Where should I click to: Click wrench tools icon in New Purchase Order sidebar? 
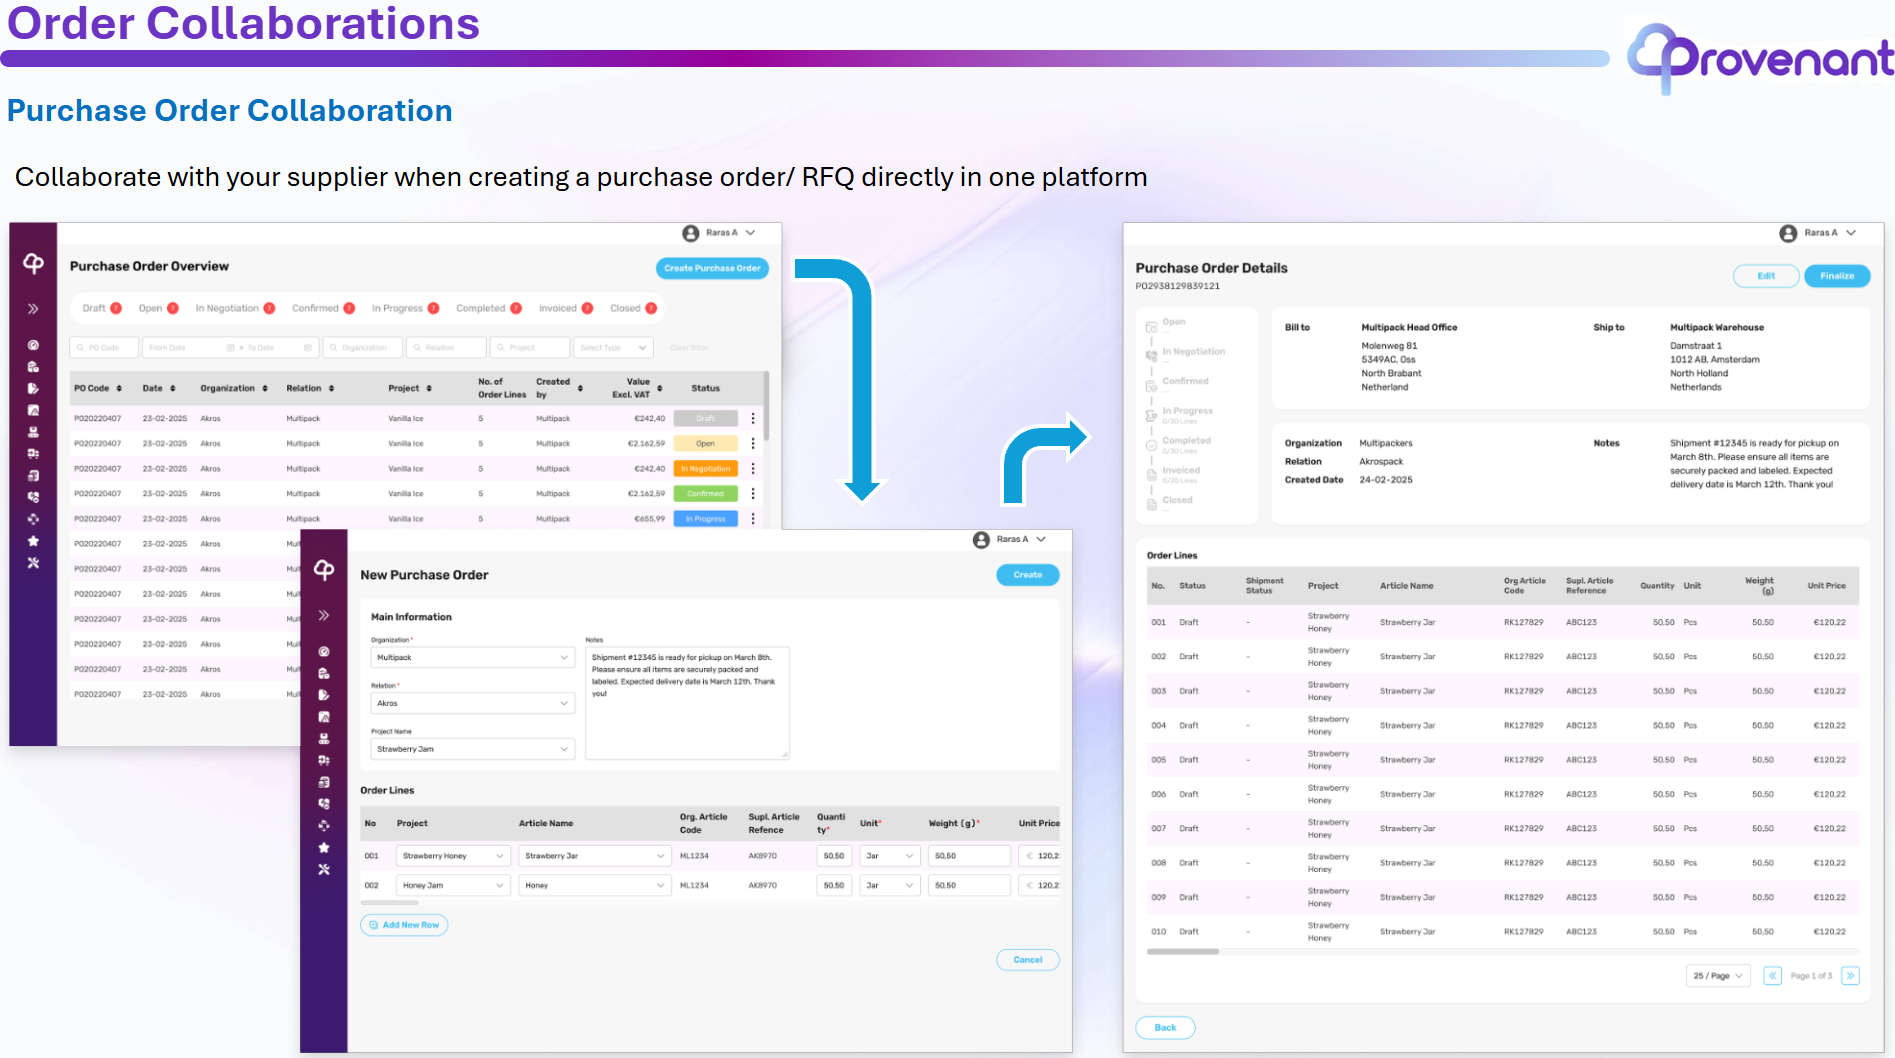pos(324,869)
